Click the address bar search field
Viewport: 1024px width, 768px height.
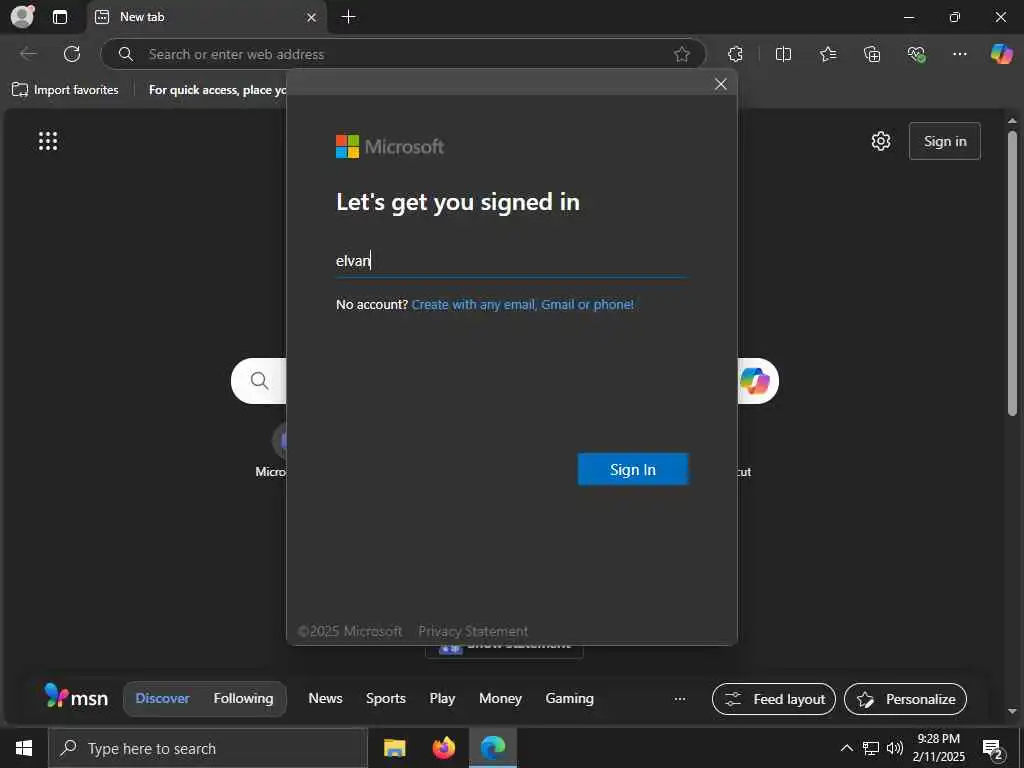tap(402, 54)
